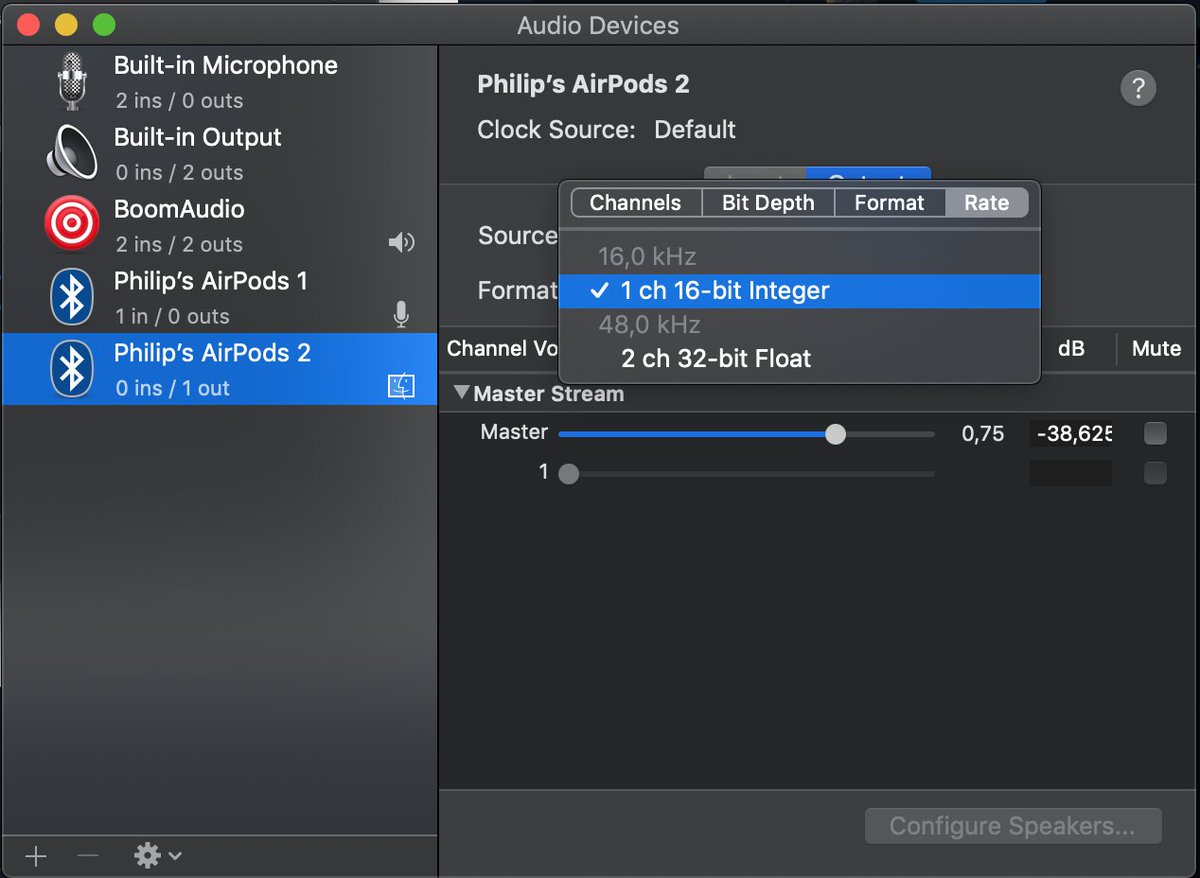Click the speaker indicator on BoomAudio row
The height and width of the screenshot is (878, 1200).
tap(401, 242)
